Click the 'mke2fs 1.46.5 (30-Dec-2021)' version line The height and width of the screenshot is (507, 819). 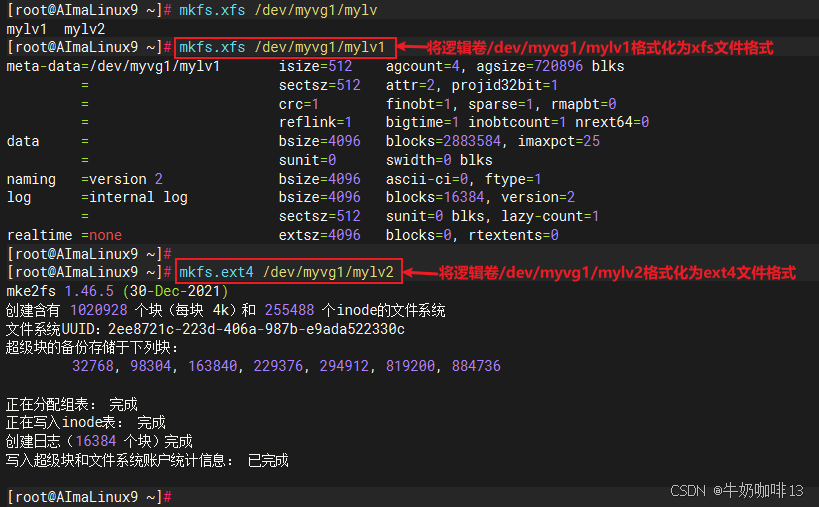tap(118, 291)
